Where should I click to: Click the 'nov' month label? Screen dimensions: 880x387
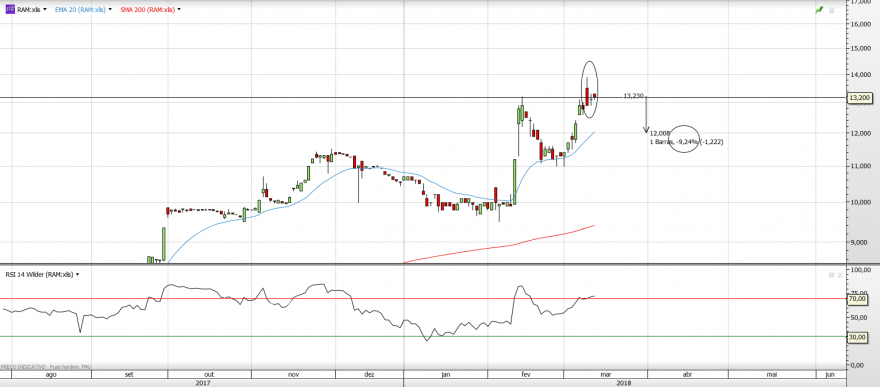pyautogui.click(x=294, y=374)
